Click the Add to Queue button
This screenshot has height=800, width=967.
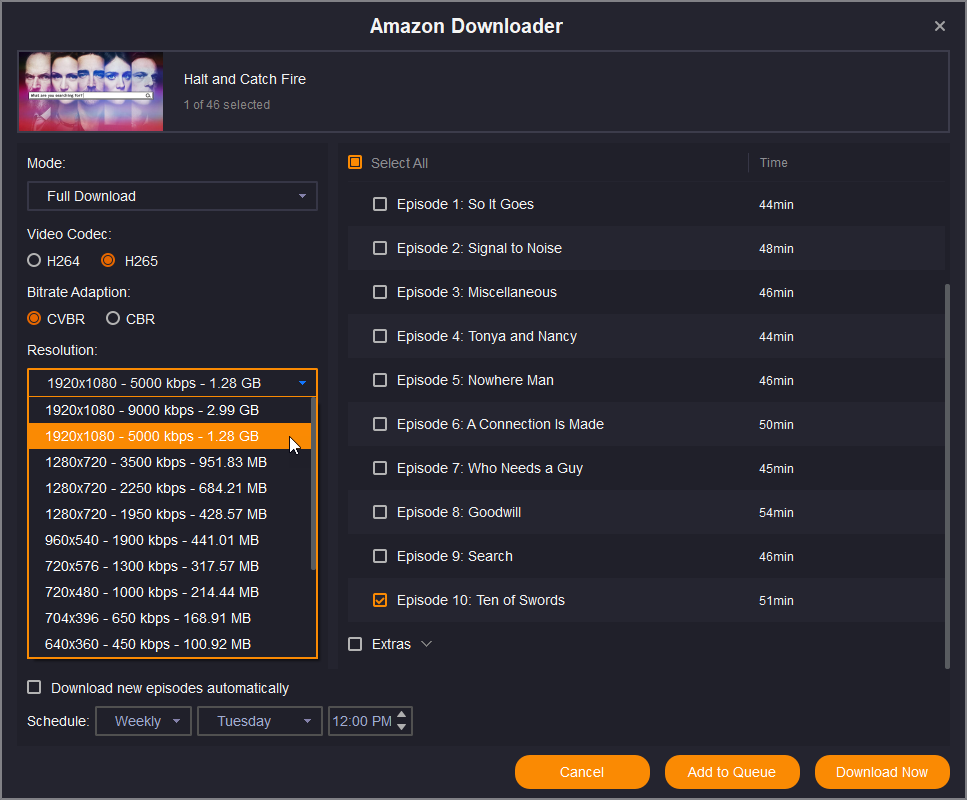(x=731, y=772)
